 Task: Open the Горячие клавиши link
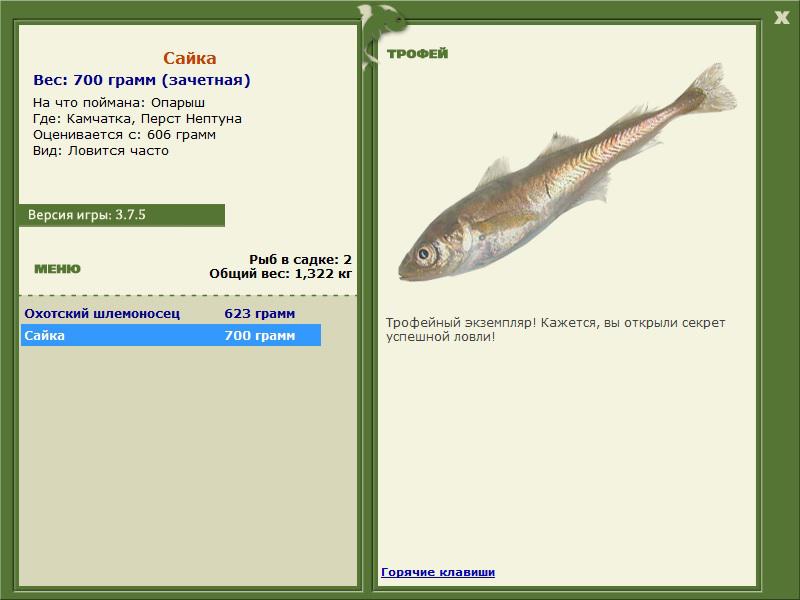438,572
